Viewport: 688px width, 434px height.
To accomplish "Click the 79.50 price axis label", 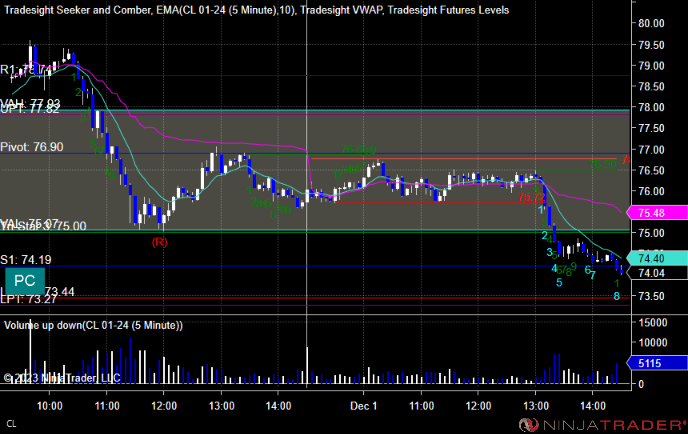I will point(651,45).
